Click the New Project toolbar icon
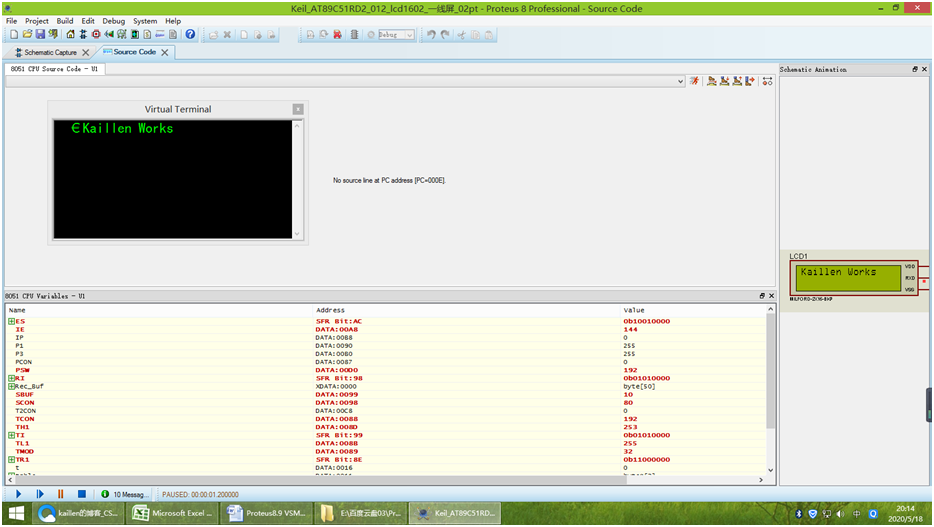Image resolution: width=934 pixels, height=527 pixels. (x=14, y=35)
